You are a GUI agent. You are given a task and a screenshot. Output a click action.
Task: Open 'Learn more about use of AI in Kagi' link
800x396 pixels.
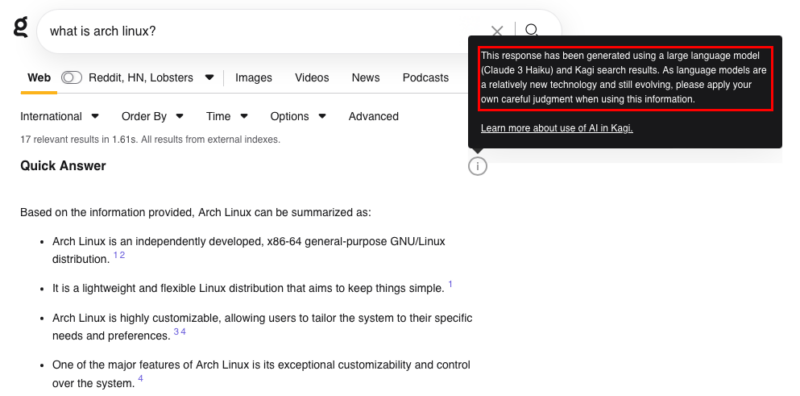pos(557,128)
